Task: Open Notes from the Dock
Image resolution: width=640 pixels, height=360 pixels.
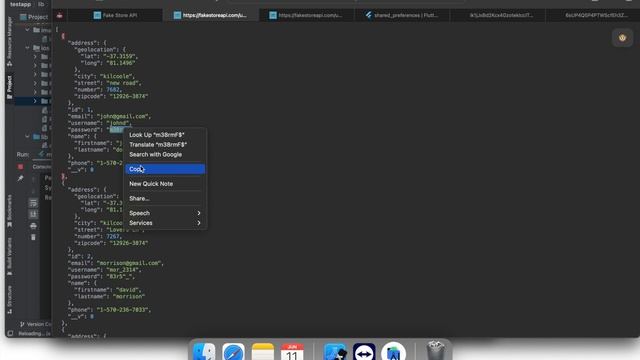Action: [262, 352]
